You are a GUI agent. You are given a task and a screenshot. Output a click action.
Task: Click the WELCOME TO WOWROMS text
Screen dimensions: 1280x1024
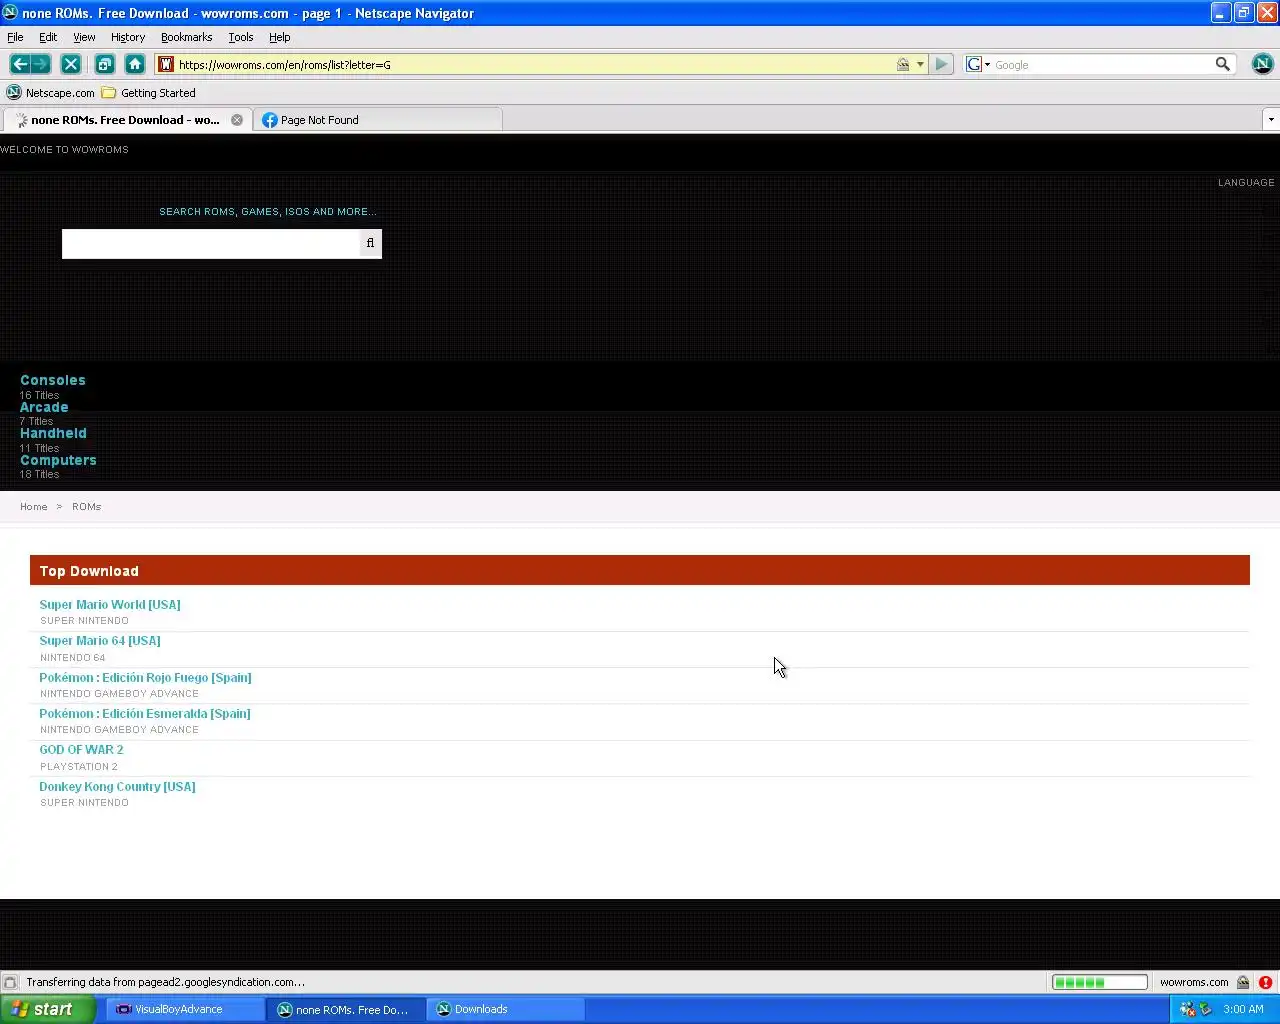tap(64, 149)
